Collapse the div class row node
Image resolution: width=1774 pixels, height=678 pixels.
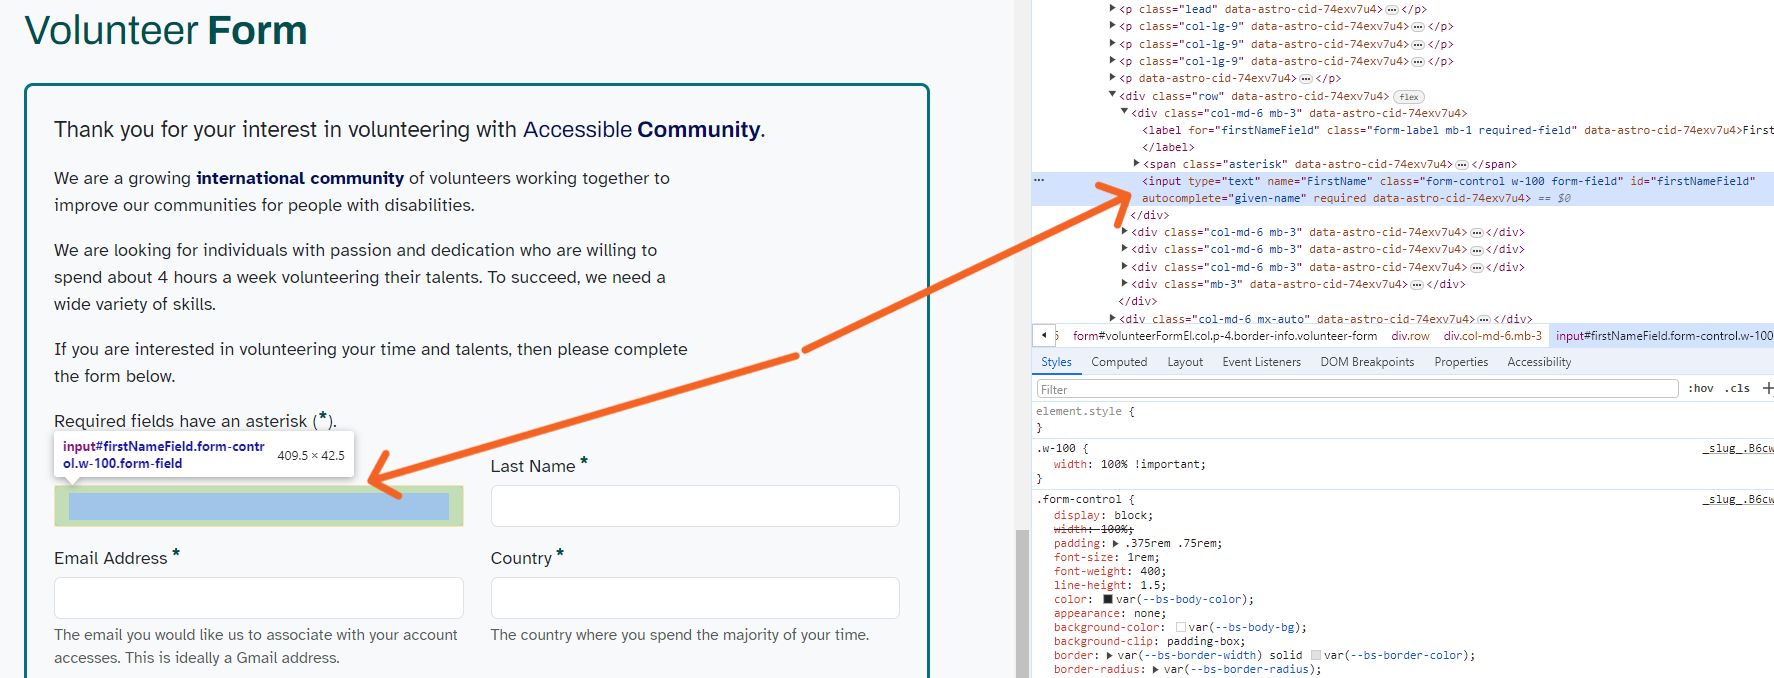point(1112,95)
